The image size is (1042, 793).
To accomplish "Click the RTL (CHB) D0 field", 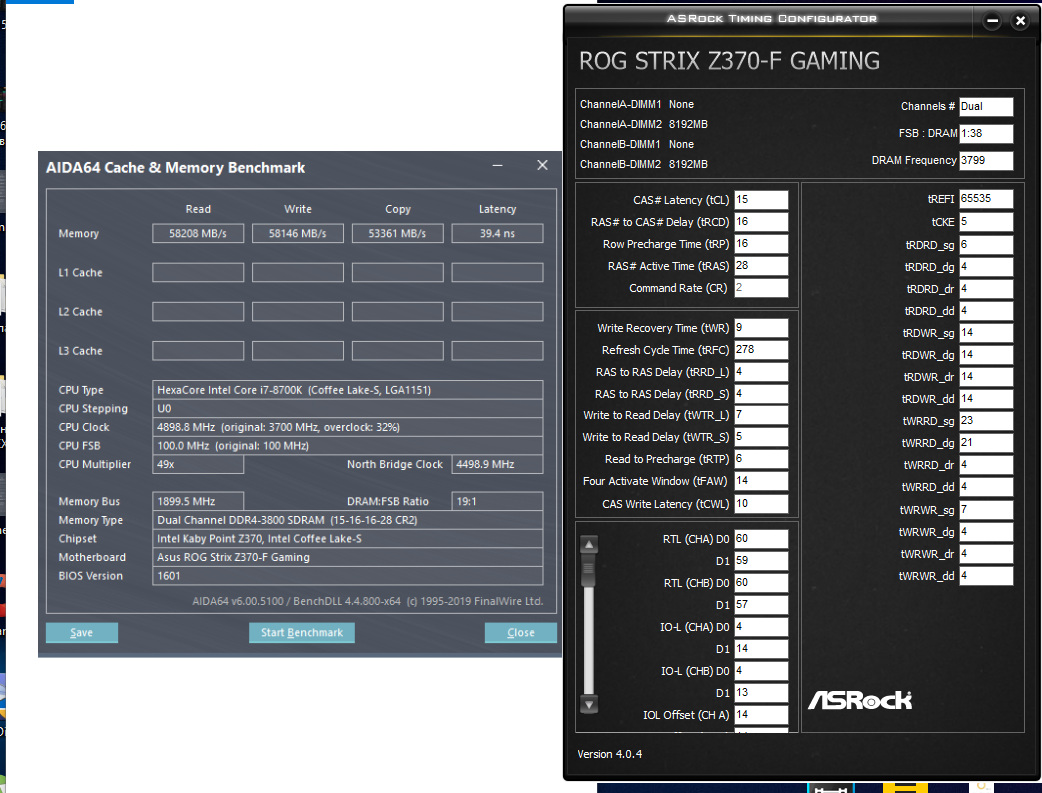I will click(761, 582).
